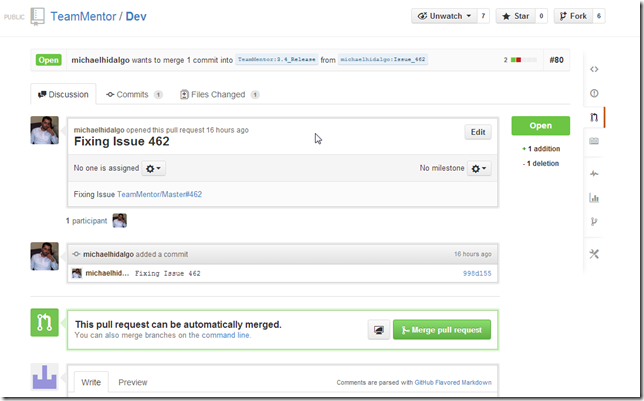Open the assignee gear dropdown
Viewport: 644px width, 401px height.
[x=154, y=169]
